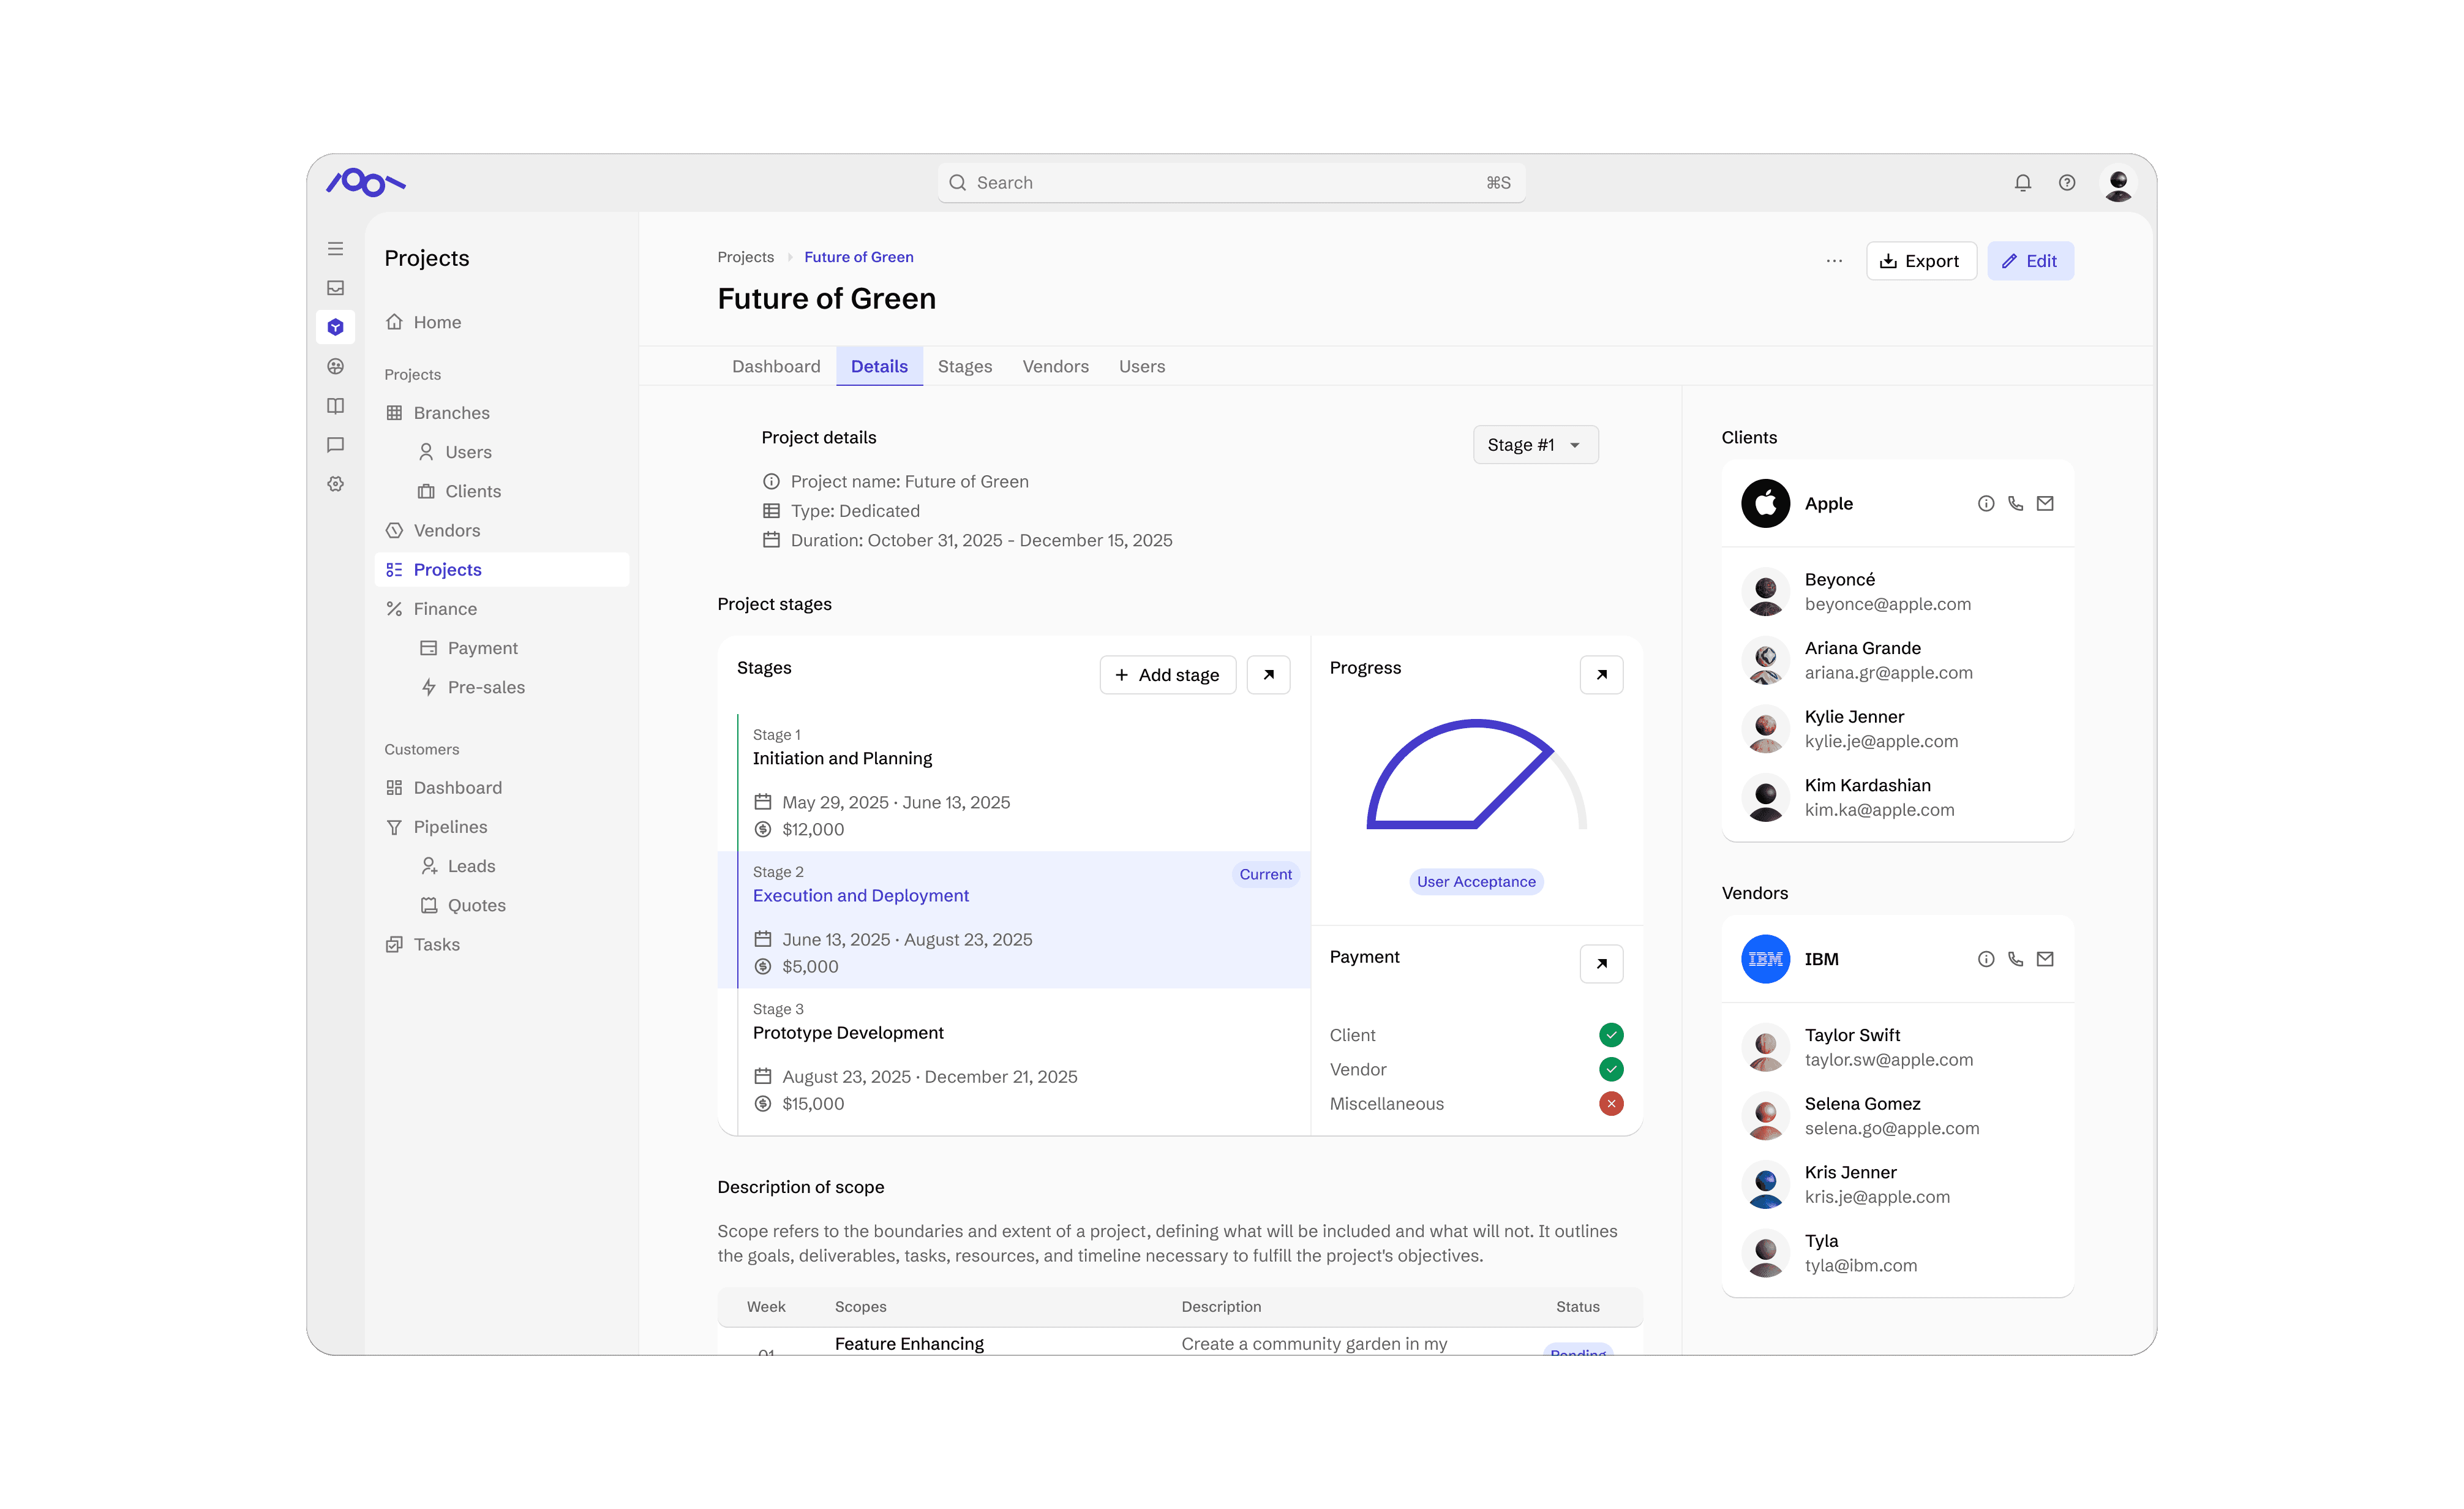Click IBM vendor's mail icon
The width and height of the screenshot is (2464, 1509).
[2045, 959]
